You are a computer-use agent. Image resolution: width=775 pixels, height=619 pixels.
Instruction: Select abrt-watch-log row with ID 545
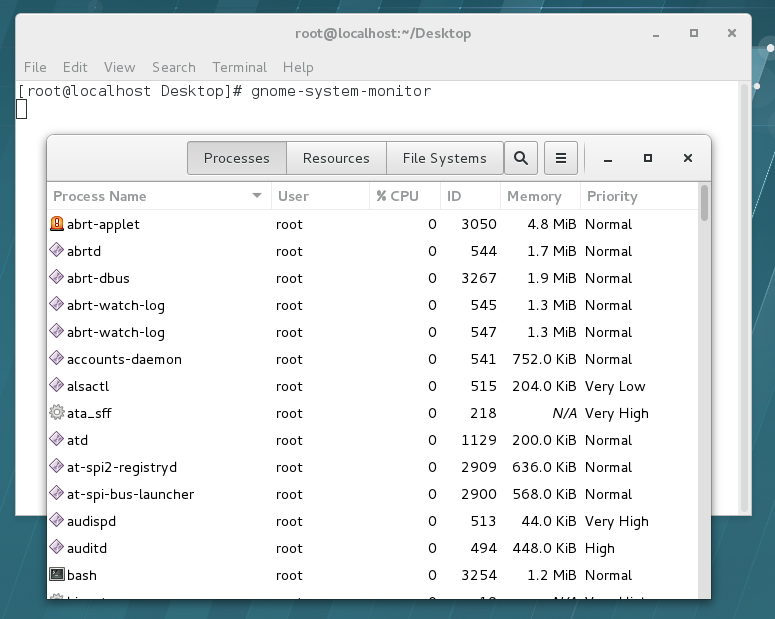(373, 305)
